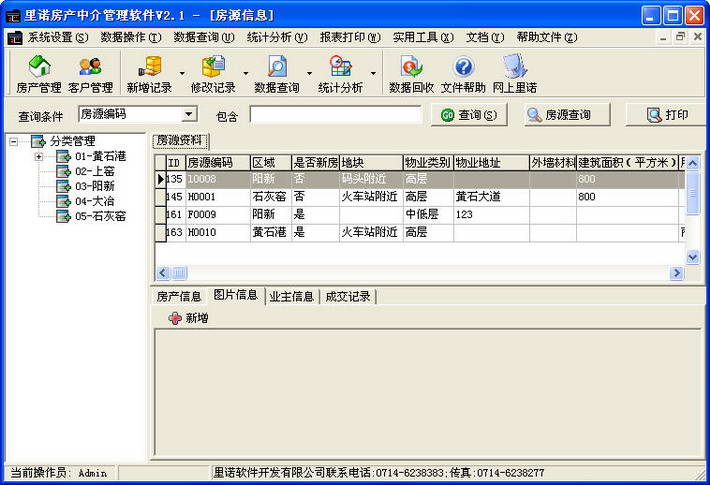The height and width of the screenshot is (485, 710).
Task: Click the table's vertical scrollbar down arrow
Action: pos(693,257)
